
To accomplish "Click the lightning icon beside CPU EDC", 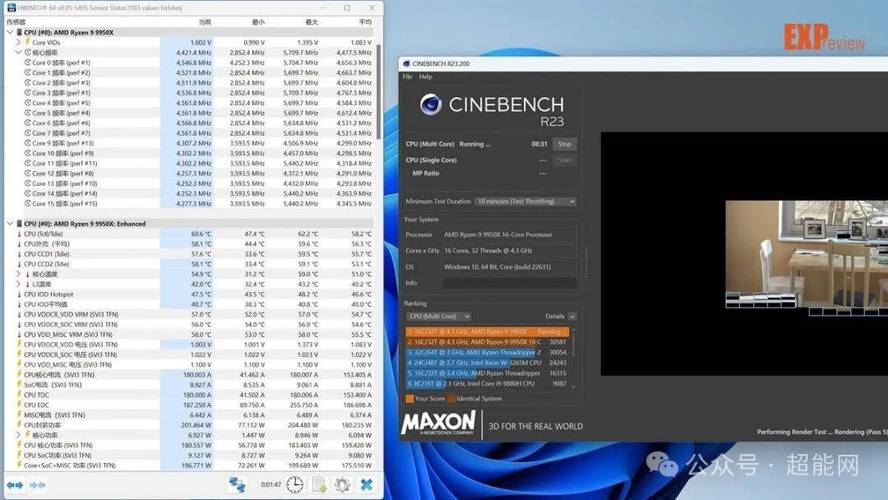I will (x=19, y=405).
